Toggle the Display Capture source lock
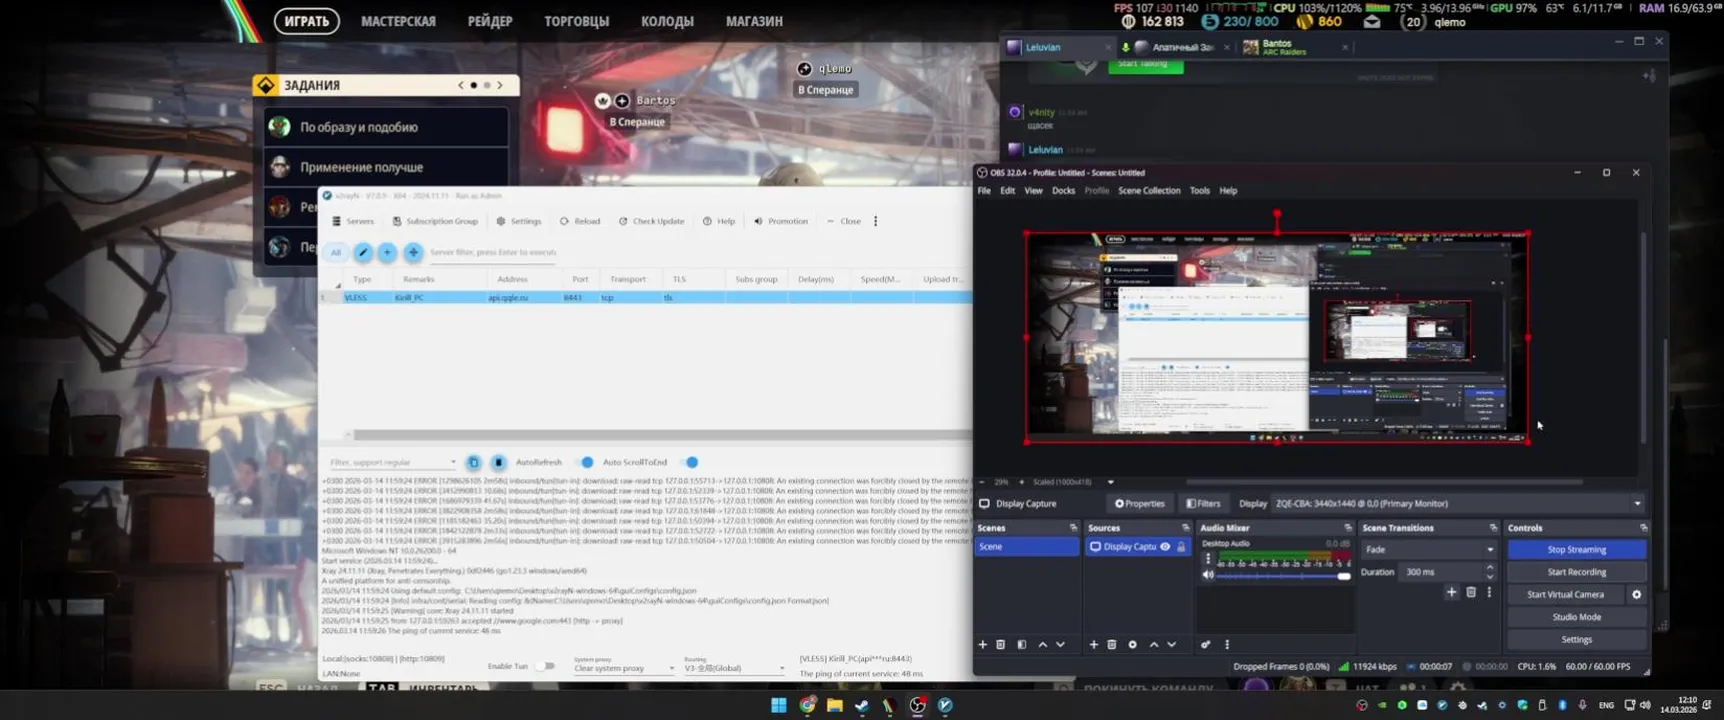This screenshot has height=720, width=1724. [1181, 547]
